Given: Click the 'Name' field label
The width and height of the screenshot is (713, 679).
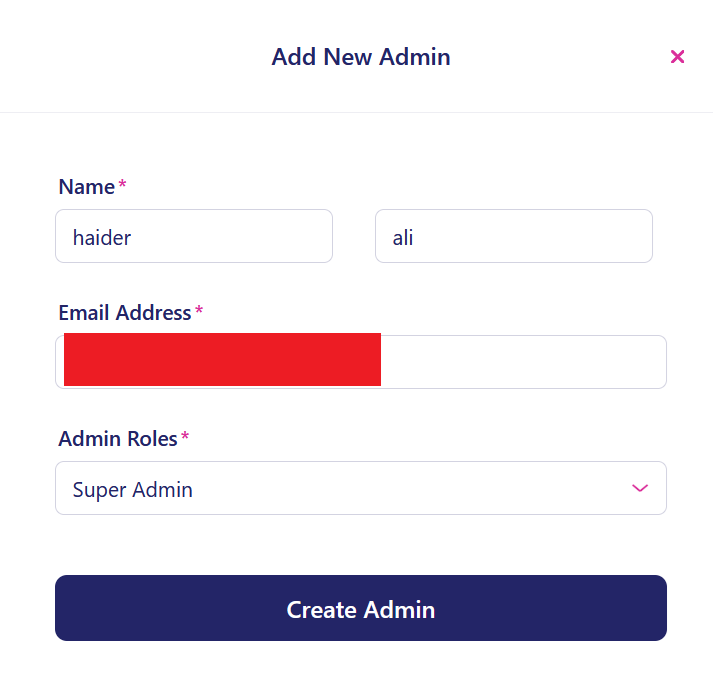Looking at the screenshot, I should [87, 187].
